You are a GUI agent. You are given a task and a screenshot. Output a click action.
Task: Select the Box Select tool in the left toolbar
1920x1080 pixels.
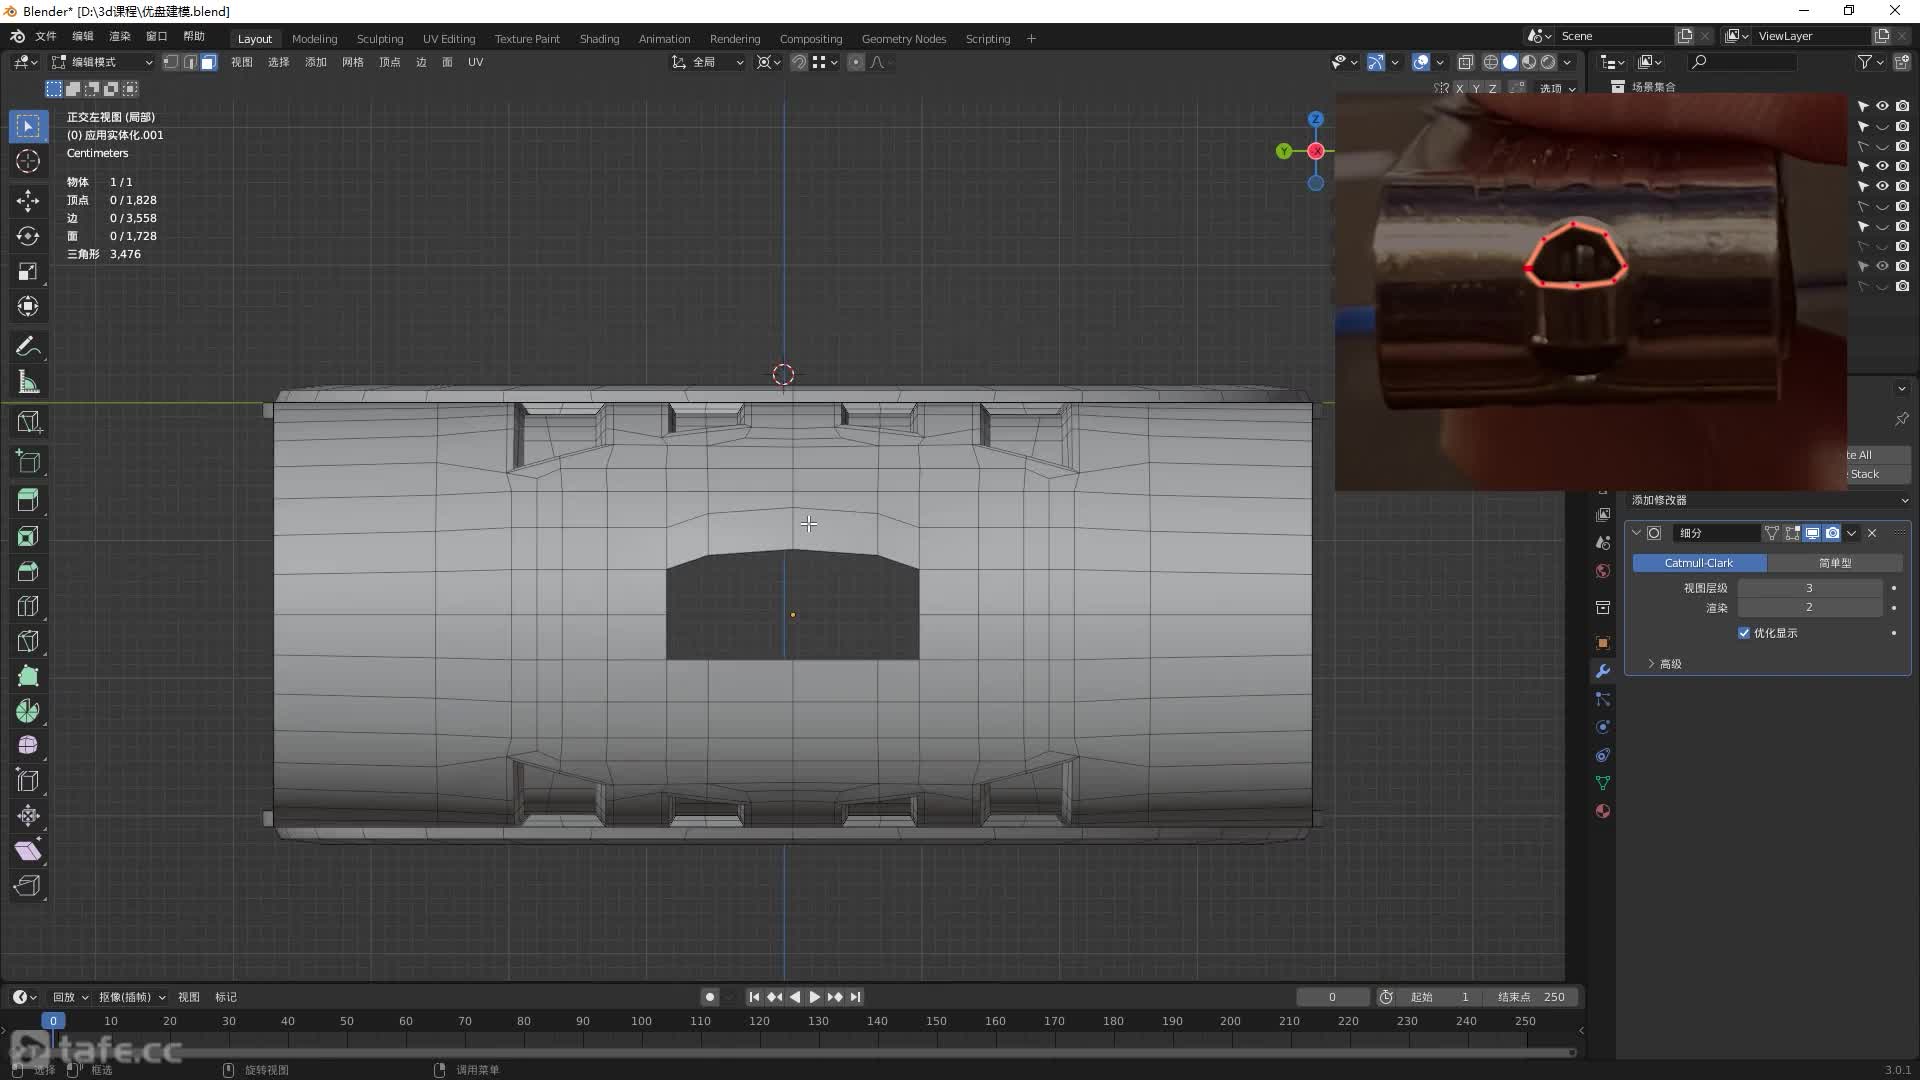pyautogui.click(x=28, y=126)
